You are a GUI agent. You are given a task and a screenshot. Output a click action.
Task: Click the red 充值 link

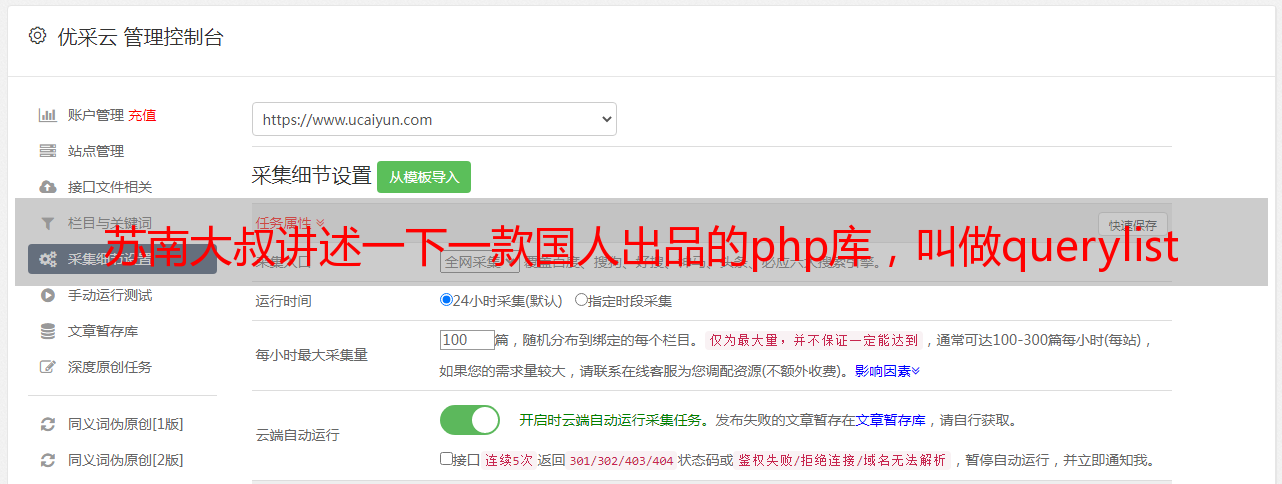tap(142, 115)
